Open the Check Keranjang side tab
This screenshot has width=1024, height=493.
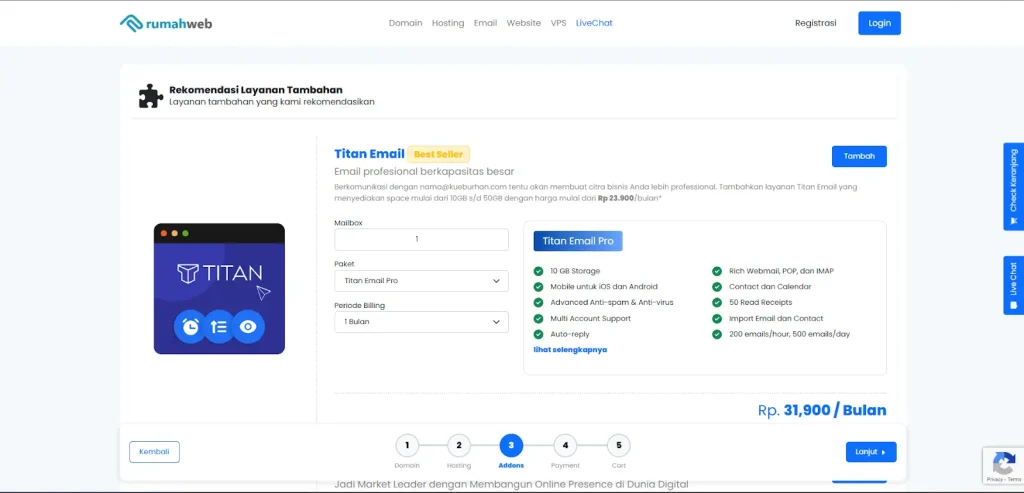pyautogui.click(x=1014, y=187)
